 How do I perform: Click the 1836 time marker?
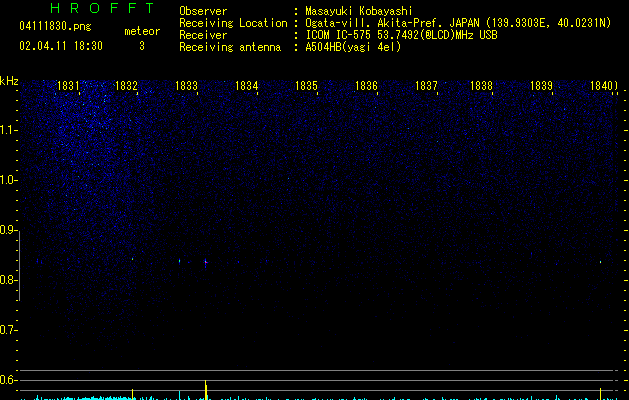coord(366,86)
